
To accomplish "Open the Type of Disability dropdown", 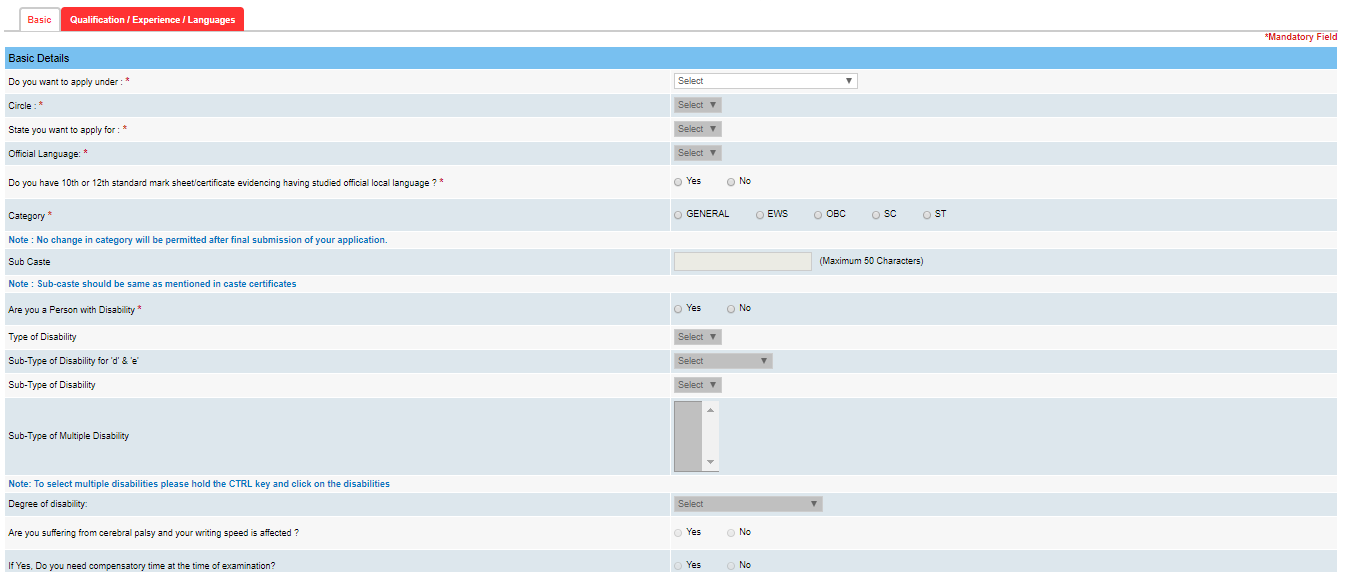I will (x=697, y=337).
